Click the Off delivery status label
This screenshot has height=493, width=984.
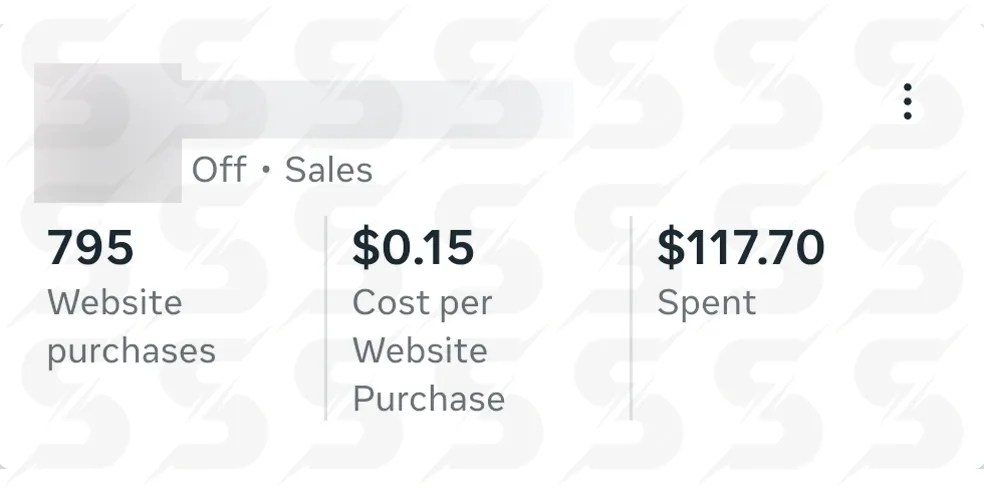point(218,170)
